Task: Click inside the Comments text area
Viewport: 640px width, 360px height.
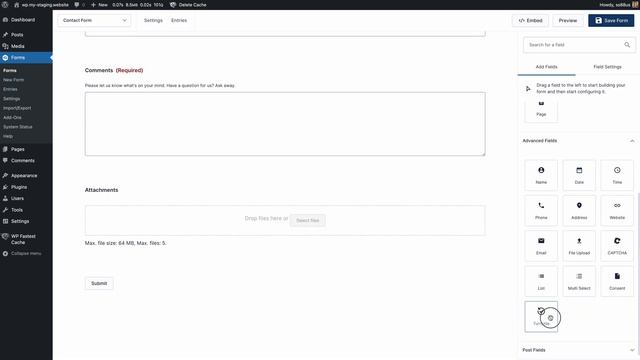Action: (285, 124)
